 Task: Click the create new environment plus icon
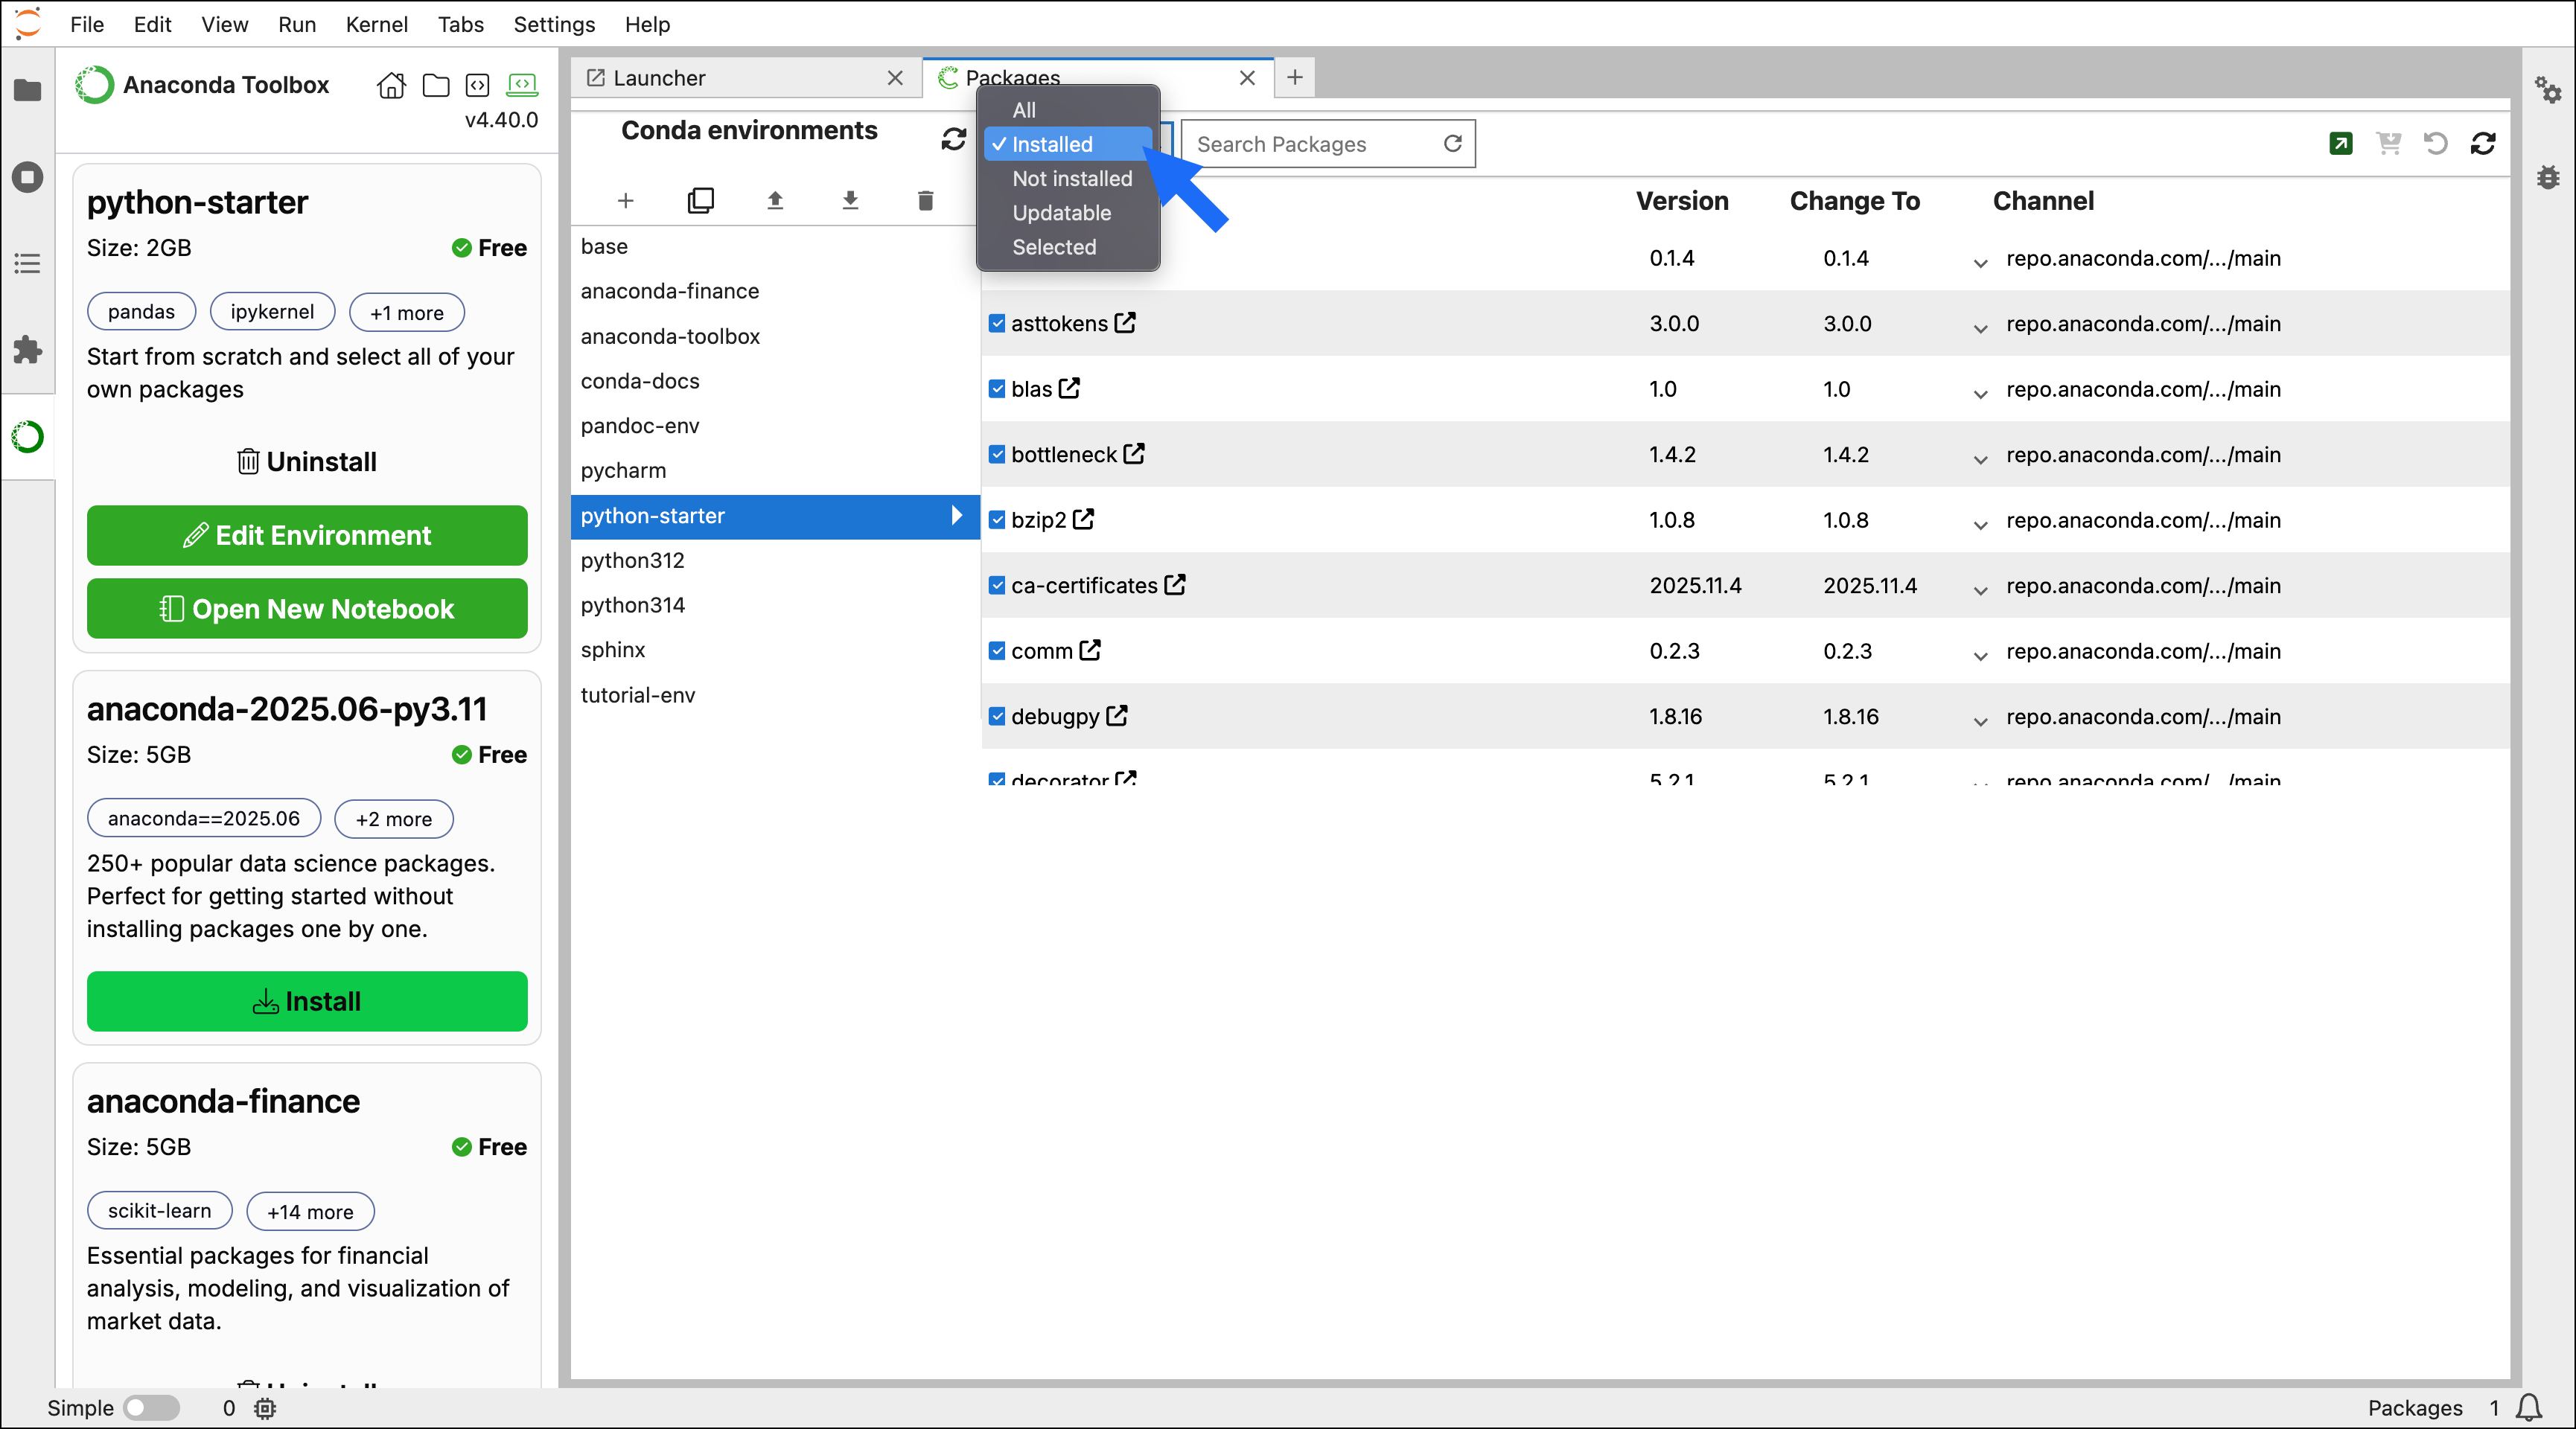click(x=625, y=201)
